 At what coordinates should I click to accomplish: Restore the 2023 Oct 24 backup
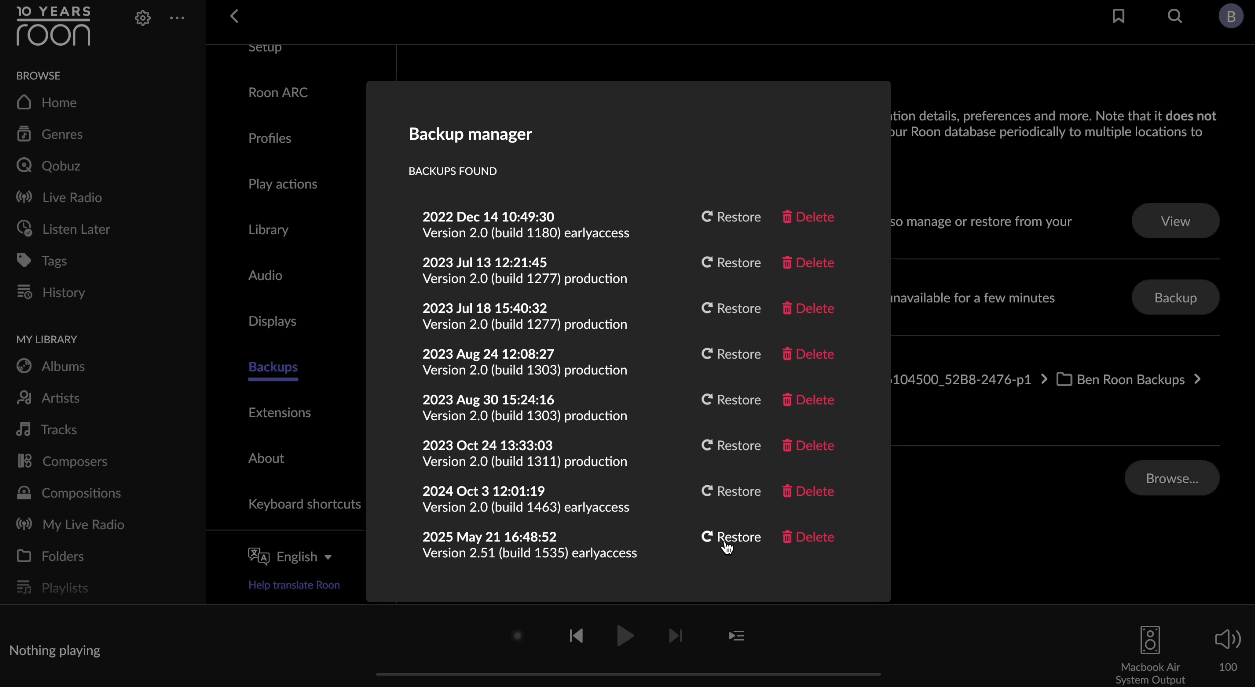coord(731,446)
